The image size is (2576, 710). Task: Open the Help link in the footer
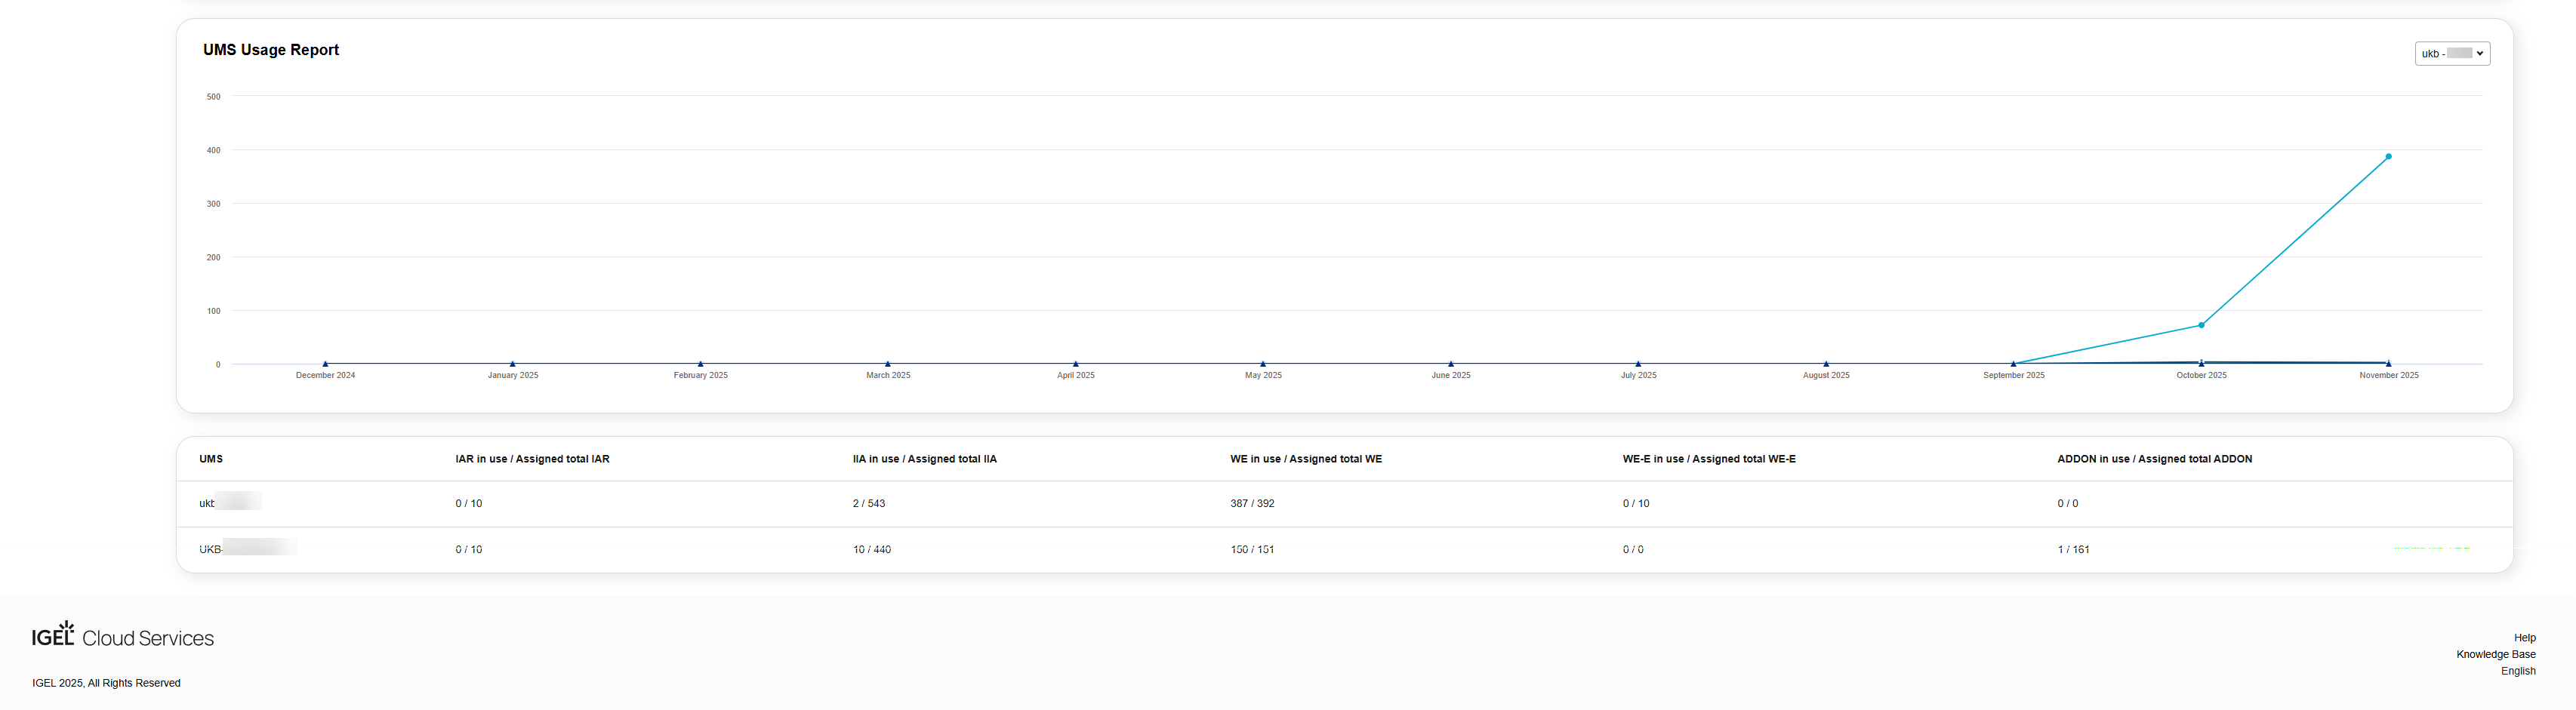click(x=2524, y=638)
